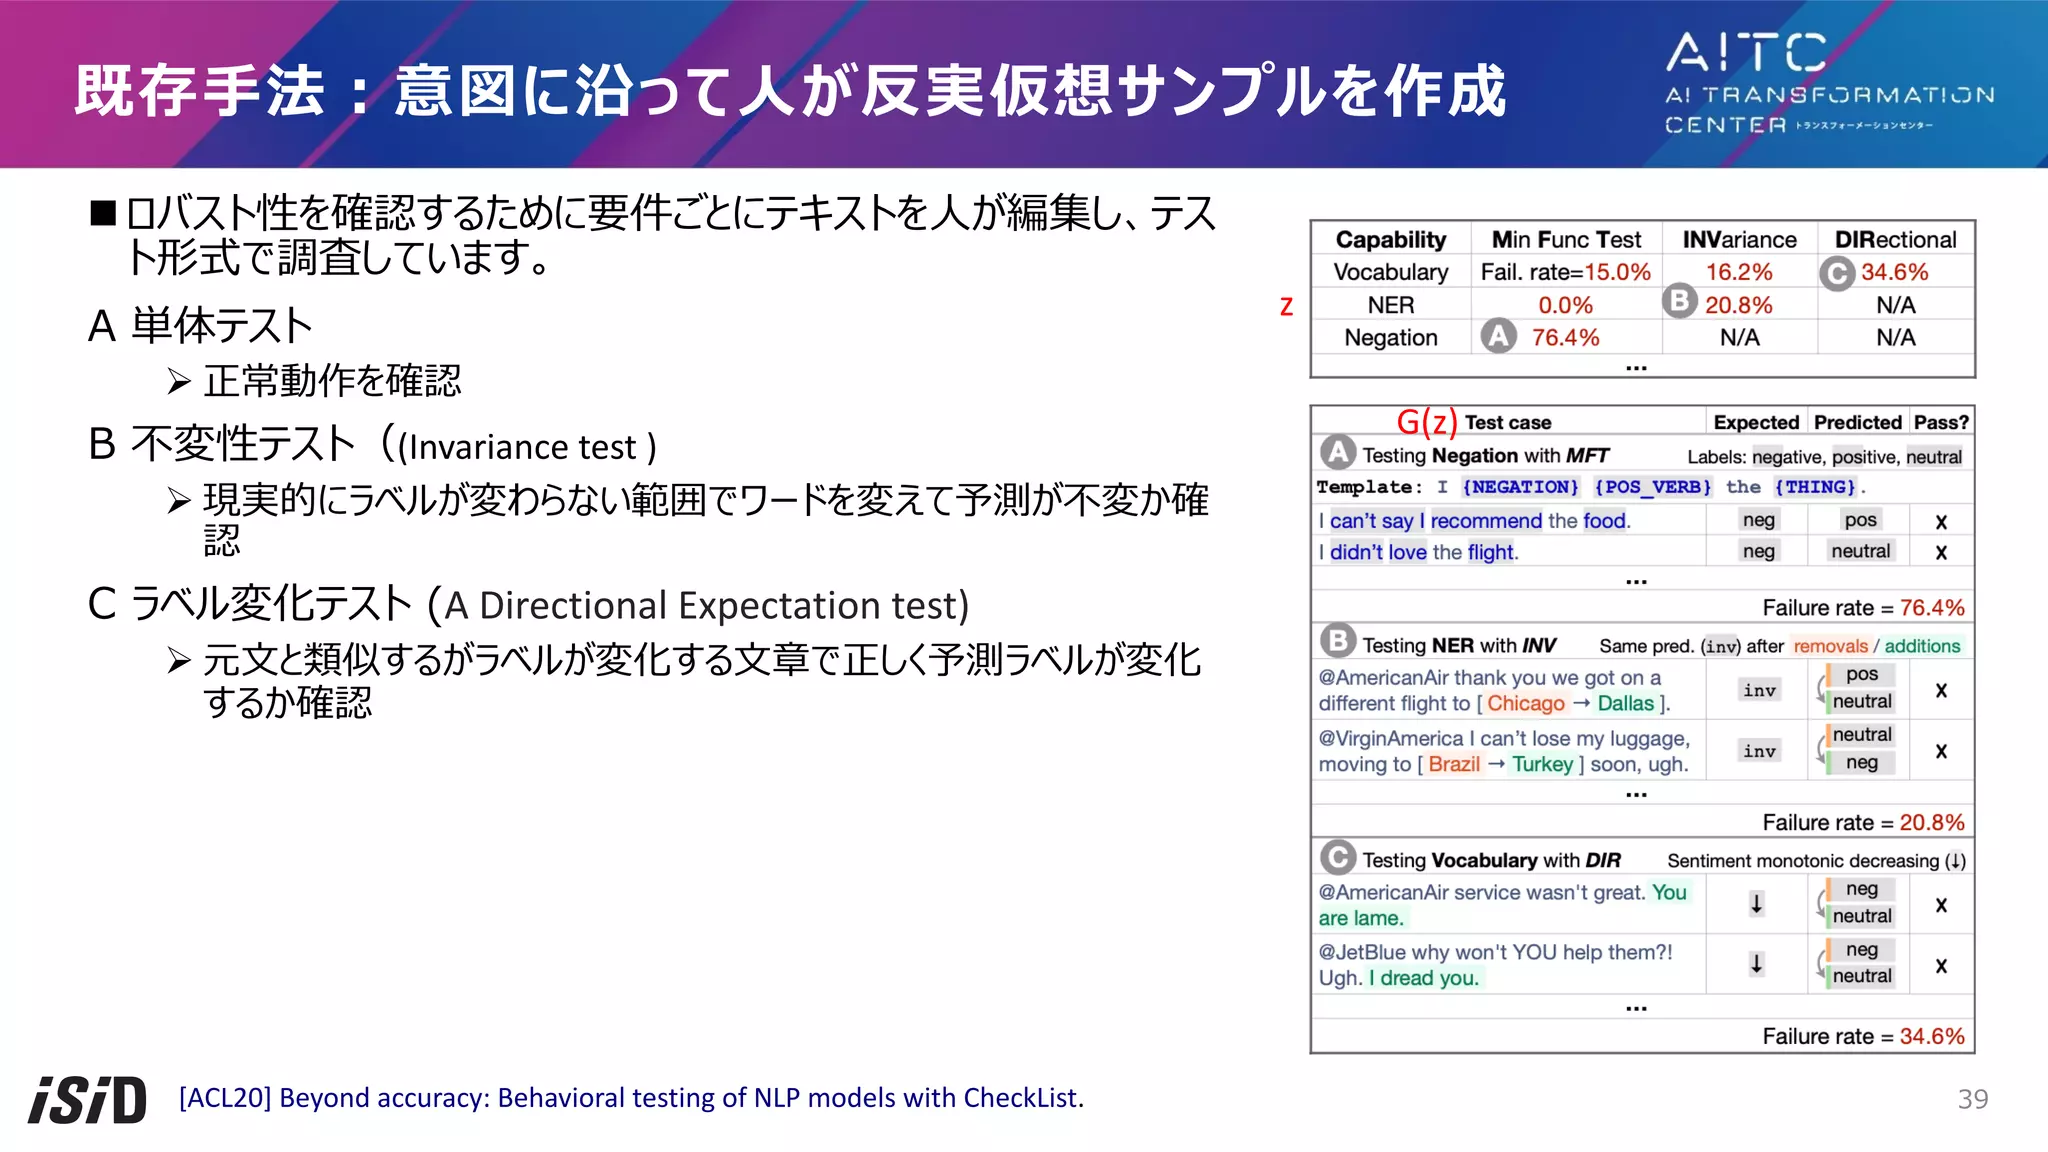2048x1152 pixels.
Task: Click the 'DIRectional' column header
Action: [1895, 240]
